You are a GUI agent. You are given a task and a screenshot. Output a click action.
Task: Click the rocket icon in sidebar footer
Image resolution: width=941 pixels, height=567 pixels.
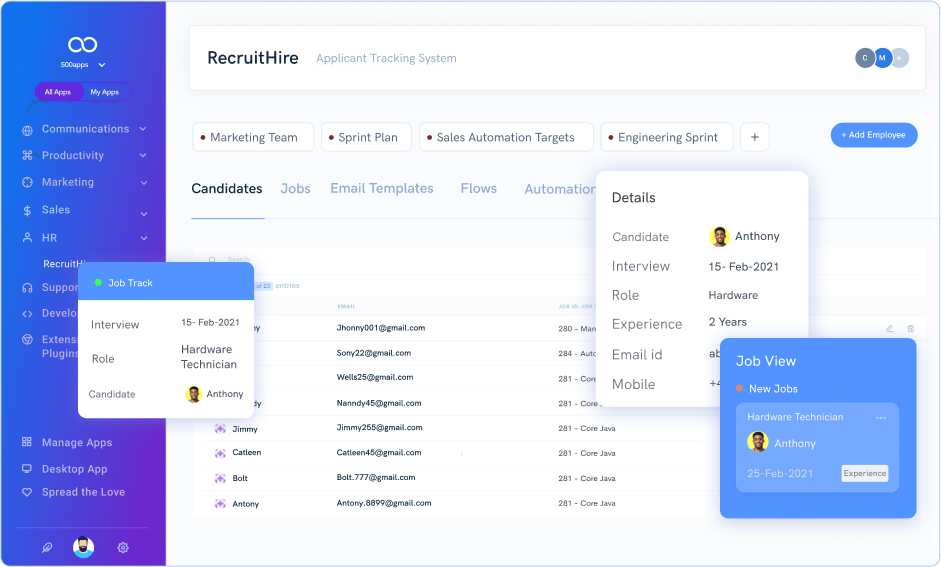click(46, 548)
